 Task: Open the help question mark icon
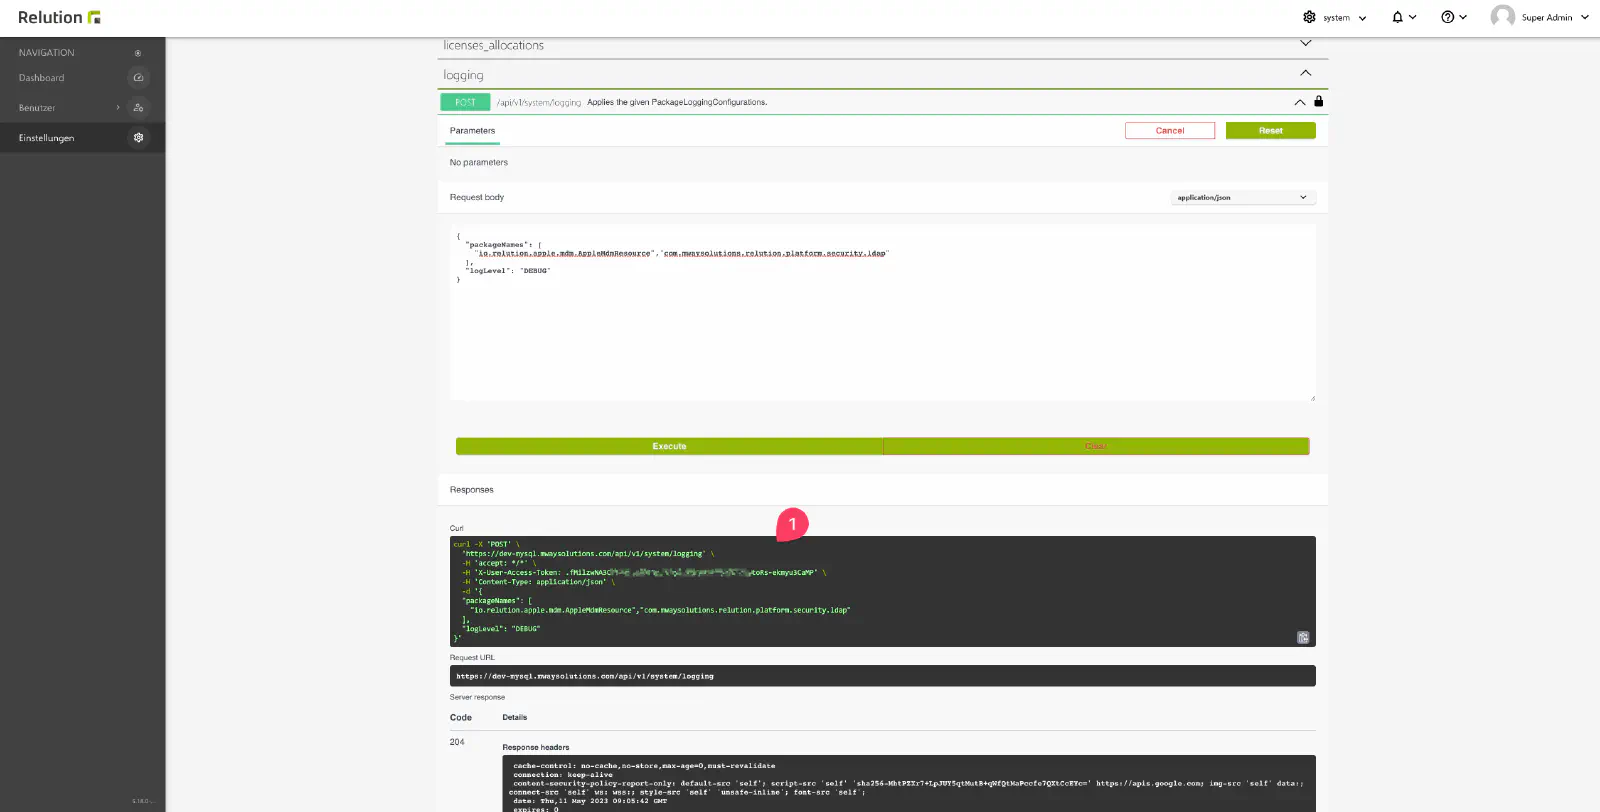(1447, 17)
